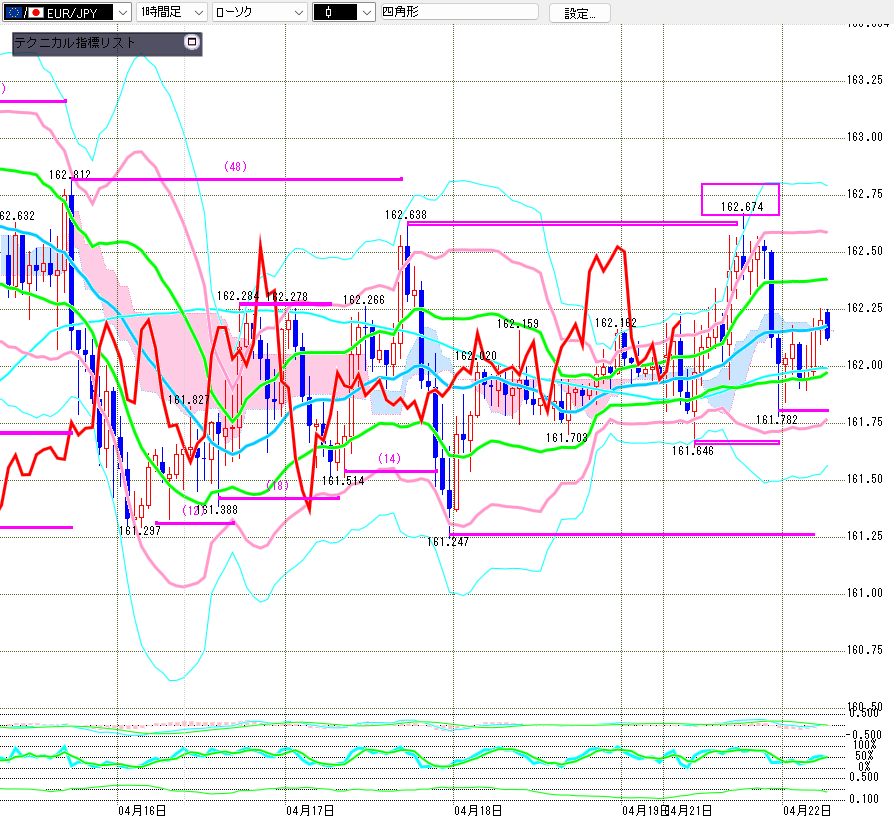Viewport: 894px width, 819px height.
Task: Click the 162.278 price label
Action: [x=287, y=297]
